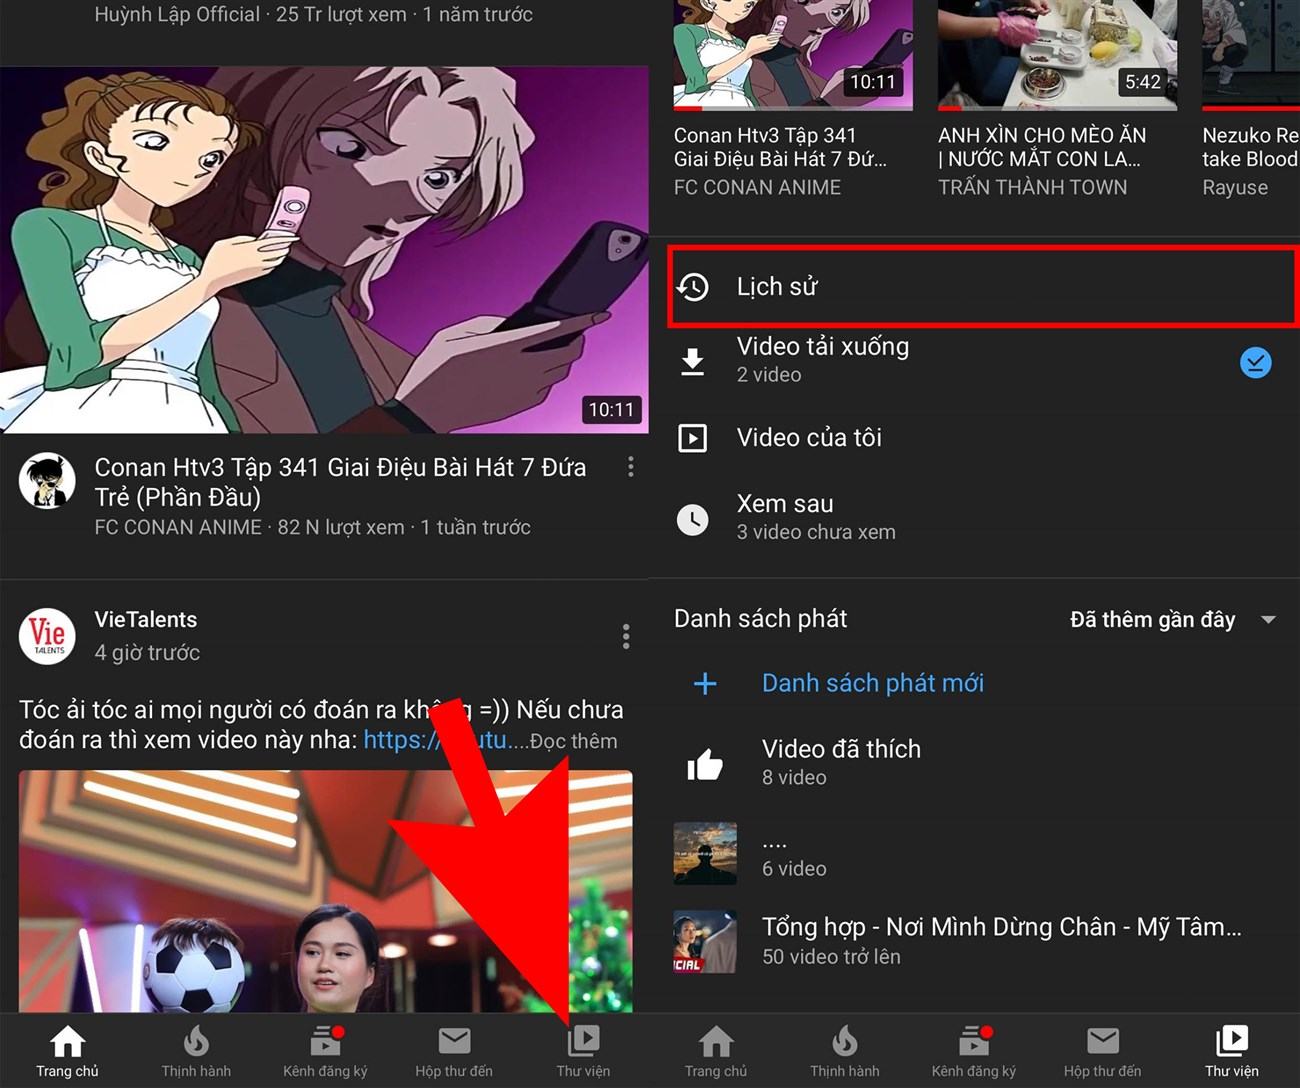Open Video của tôi
Screen dimensions: 1300x1088
[975, 438]
